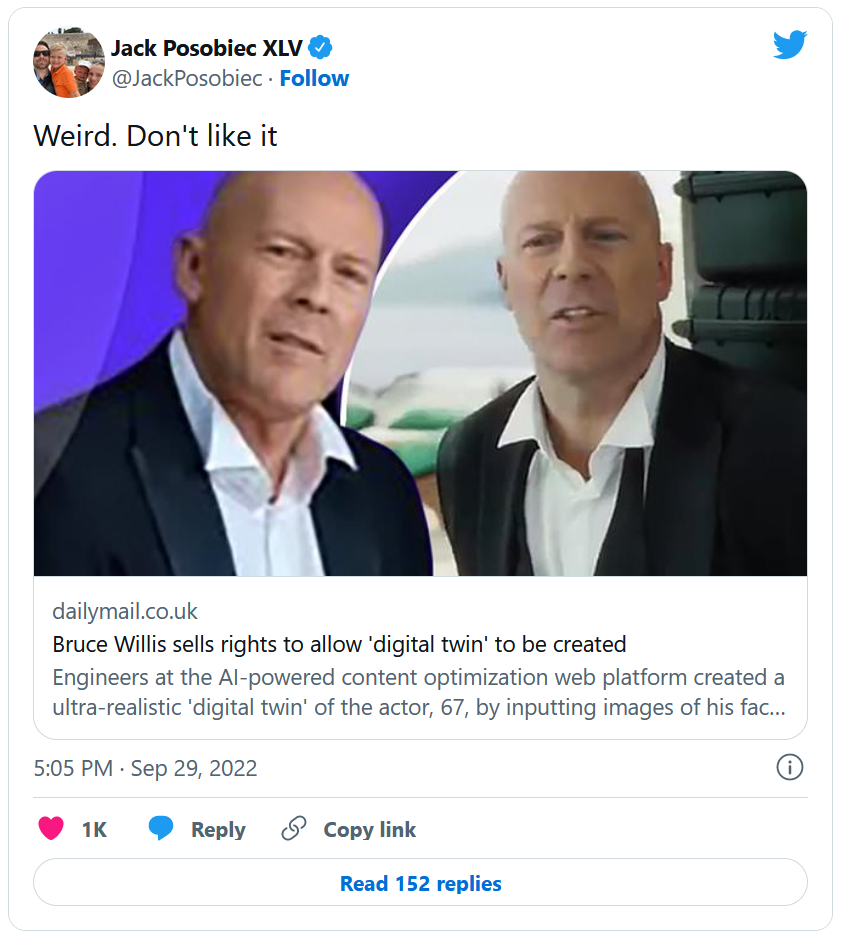Click the 1K likes count
841x940 pixels.
pyautogui.click(x=94, y=830)
